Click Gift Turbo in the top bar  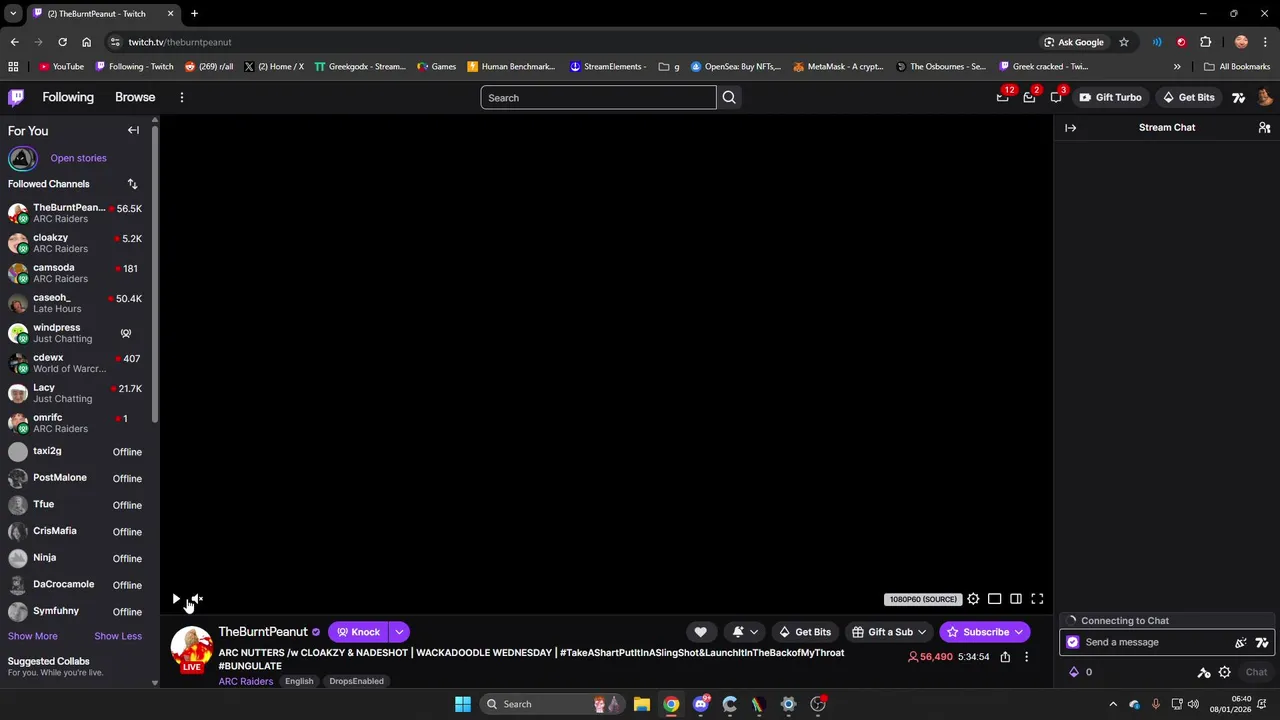pyautogui.click(x=1110, y=97)
